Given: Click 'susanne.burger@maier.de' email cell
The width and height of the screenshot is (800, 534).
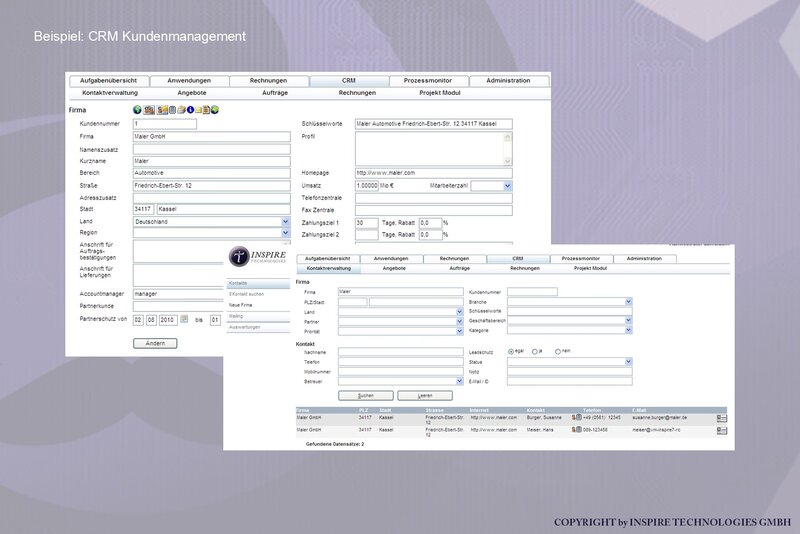Looking at the screenshot, I should coord(660,418).
